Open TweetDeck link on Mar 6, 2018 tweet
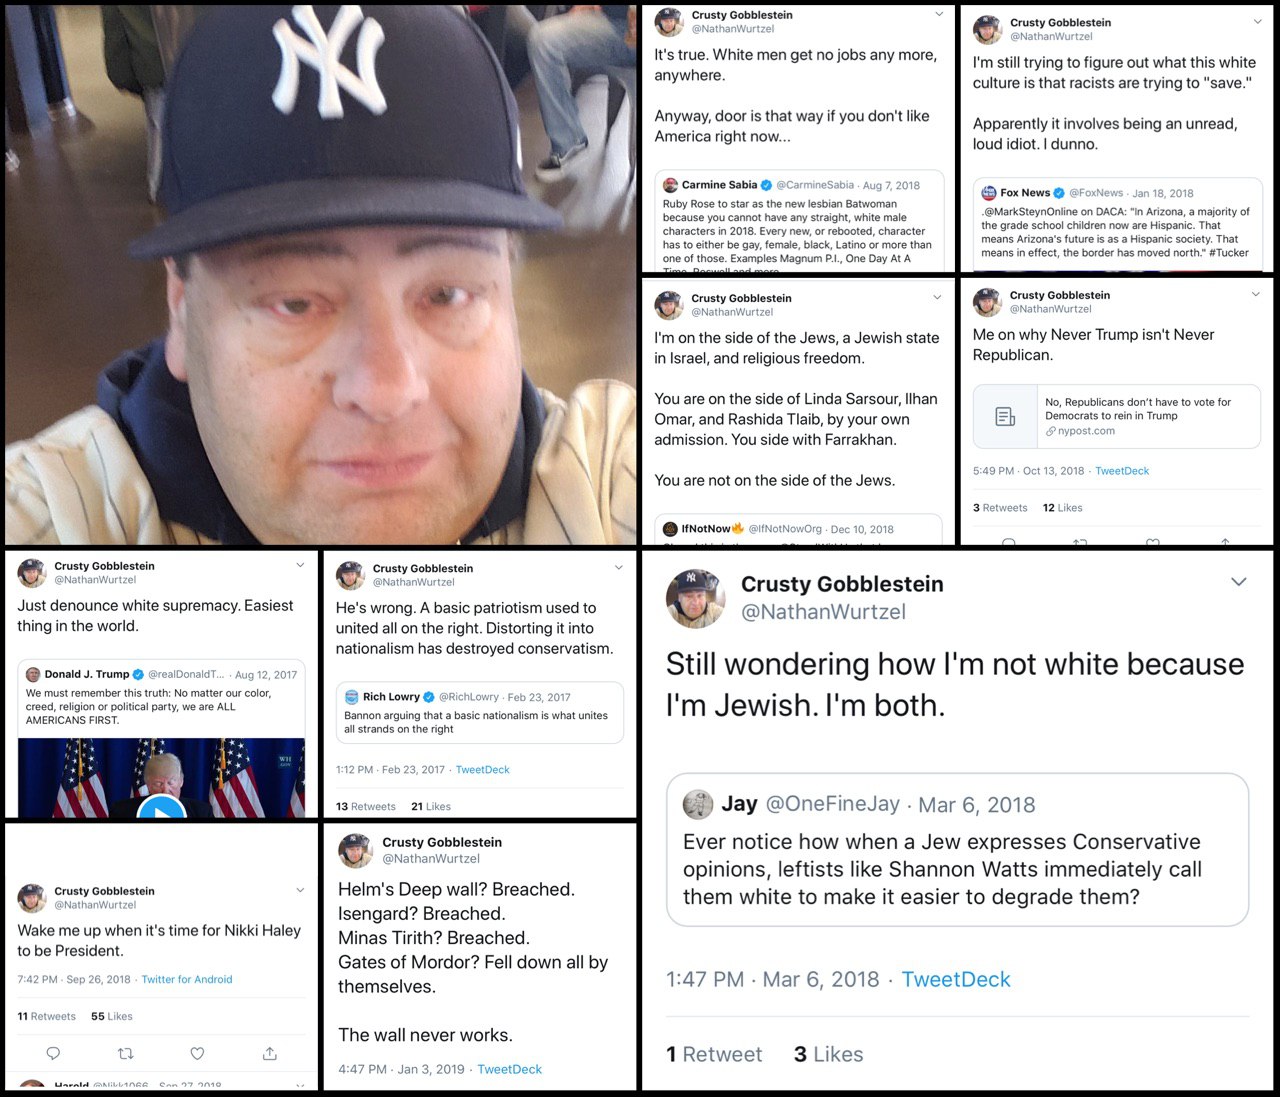 coord(956,980)
